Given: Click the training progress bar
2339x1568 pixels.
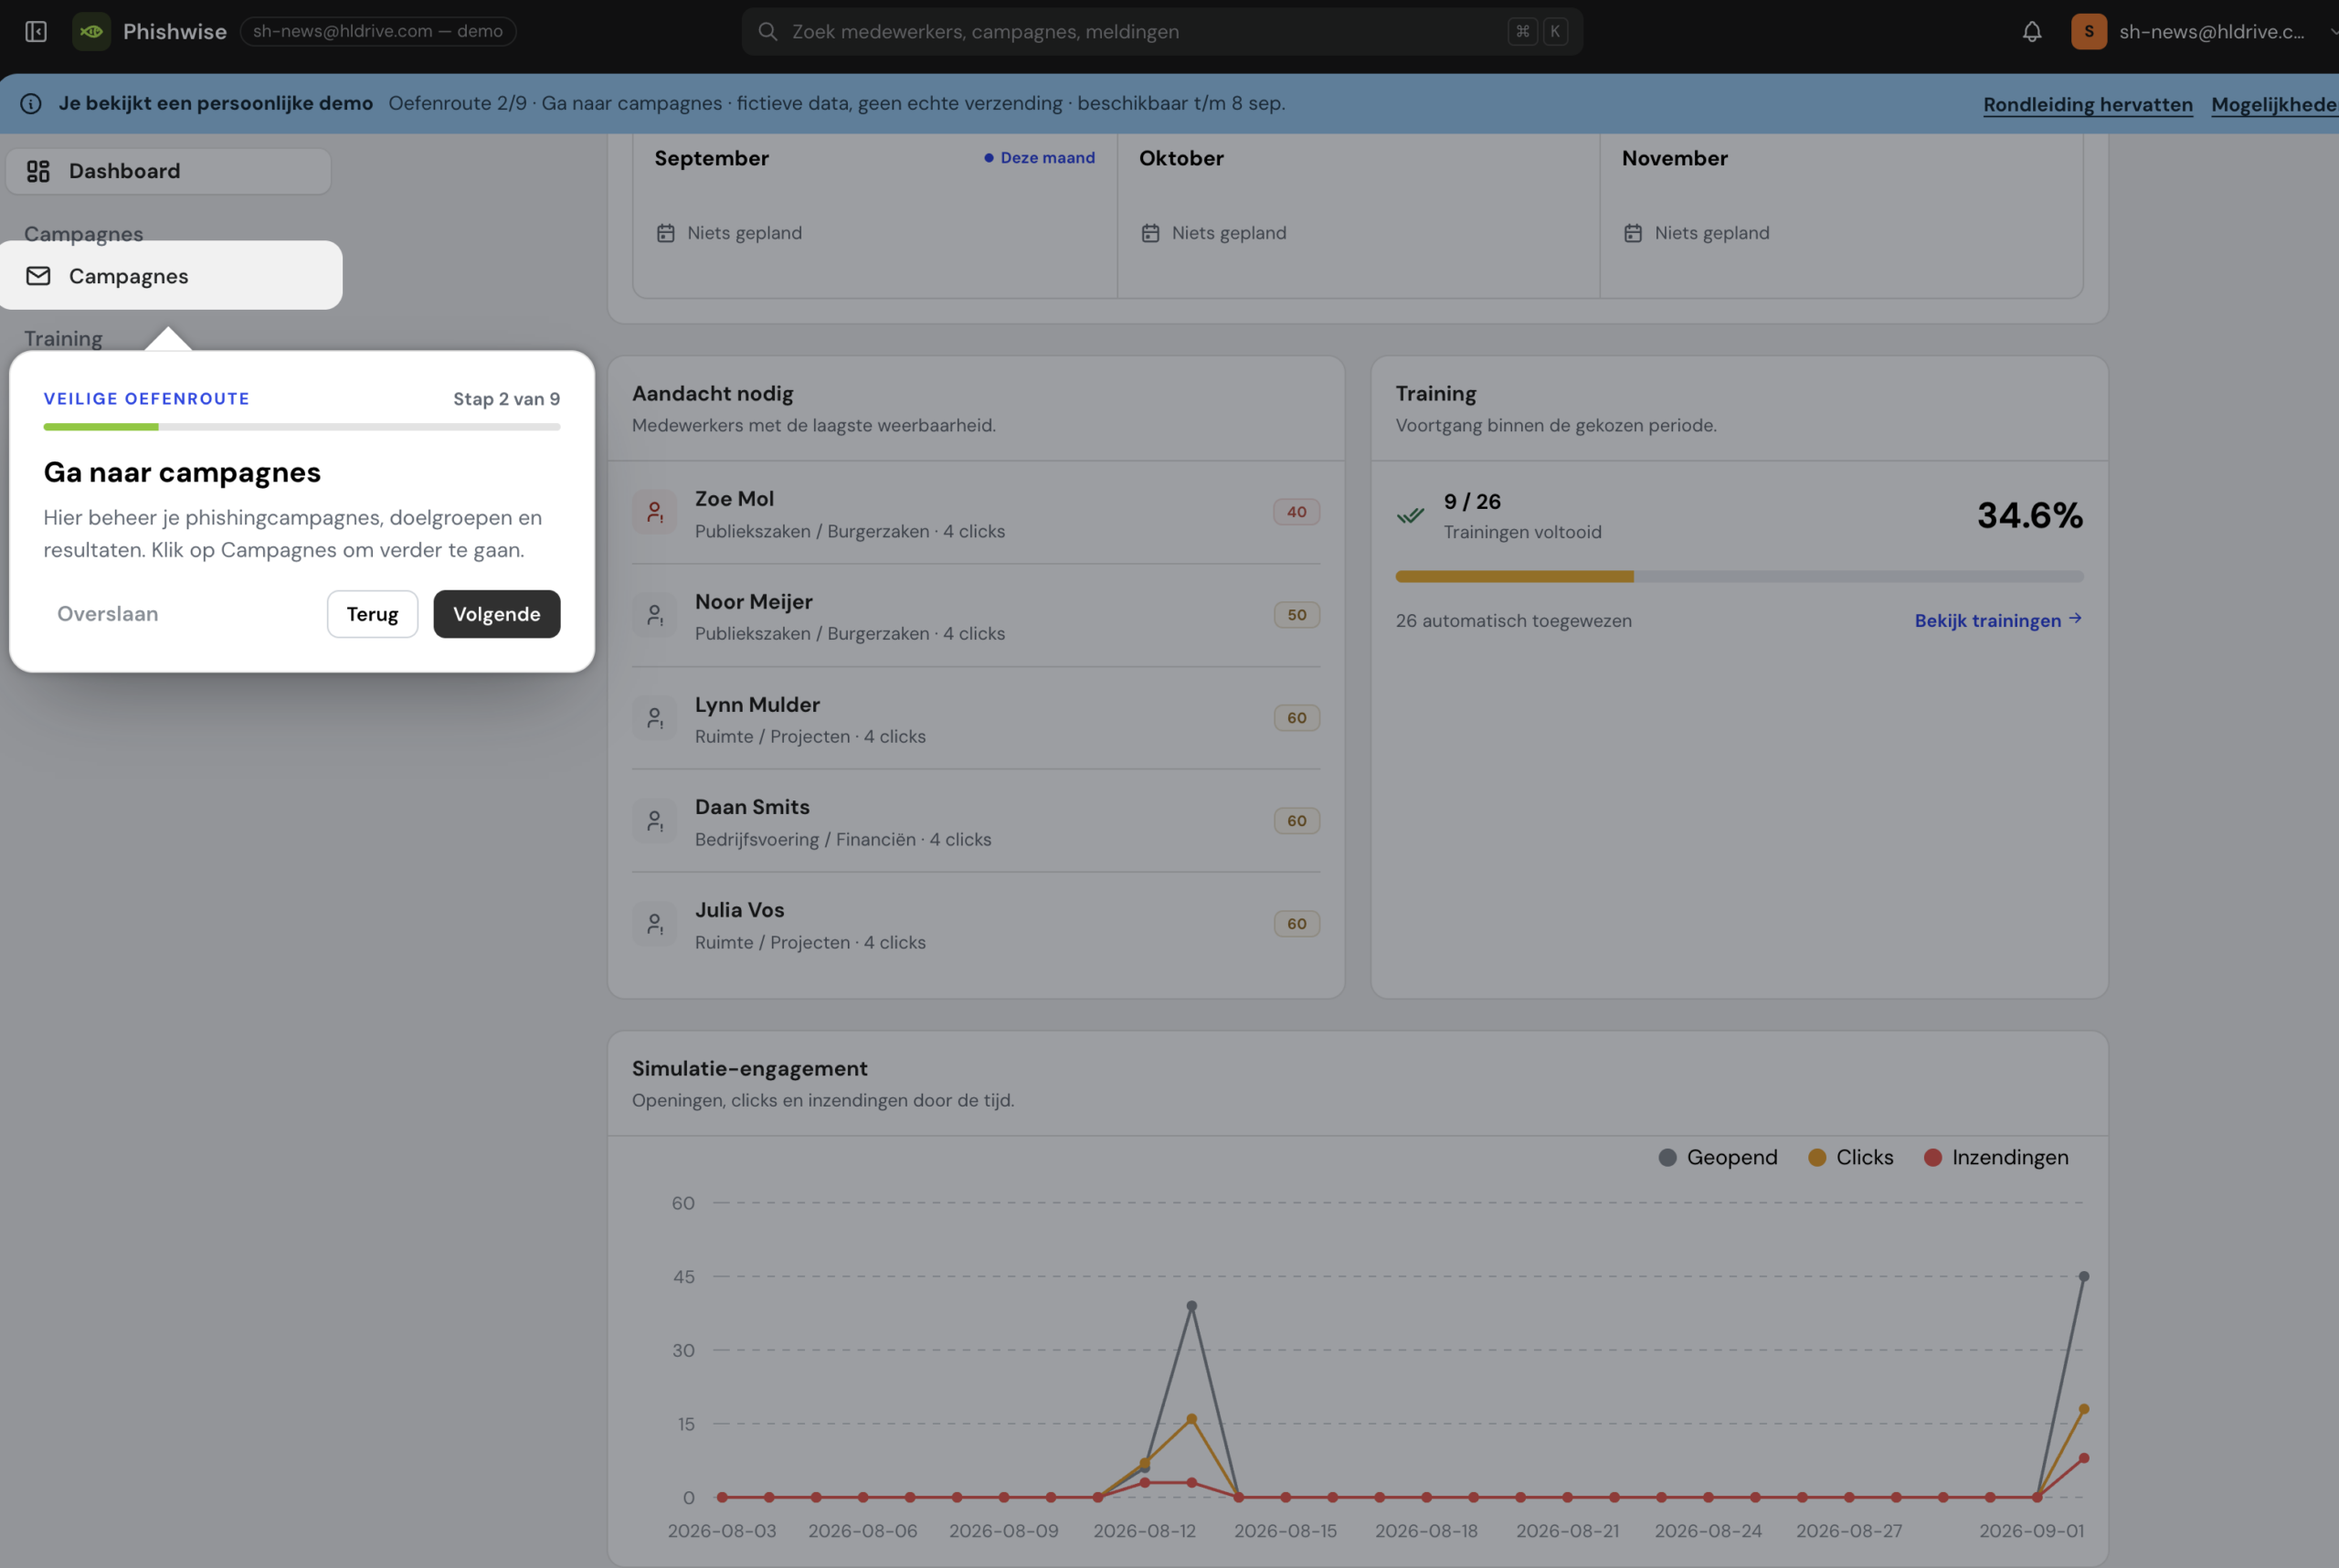Looking at the screenshot, I should click(1739, 577).
